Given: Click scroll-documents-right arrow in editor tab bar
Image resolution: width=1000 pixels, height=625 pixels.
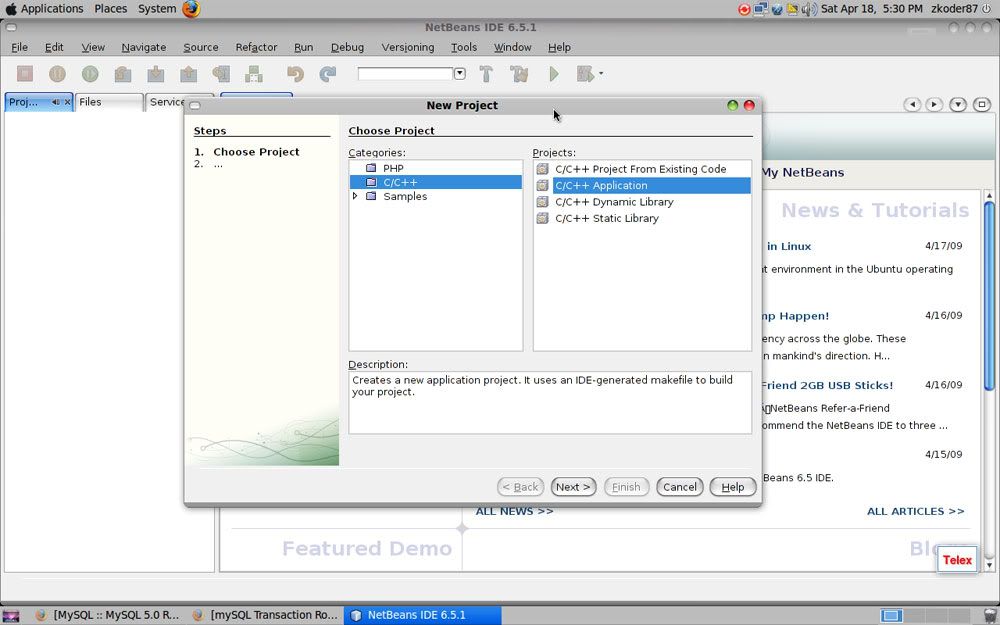Looking at the screenshot, I should (934, 104).
